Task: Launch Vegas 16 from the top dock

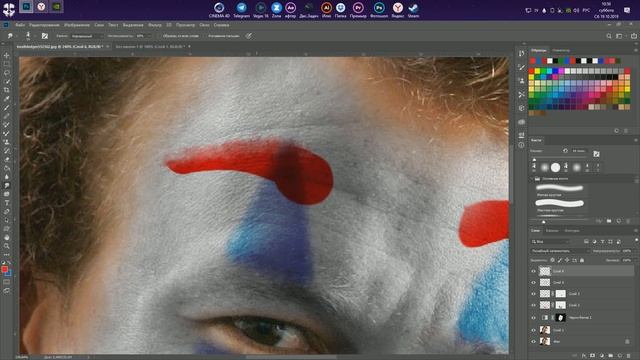Action: [x=260, y=10]
